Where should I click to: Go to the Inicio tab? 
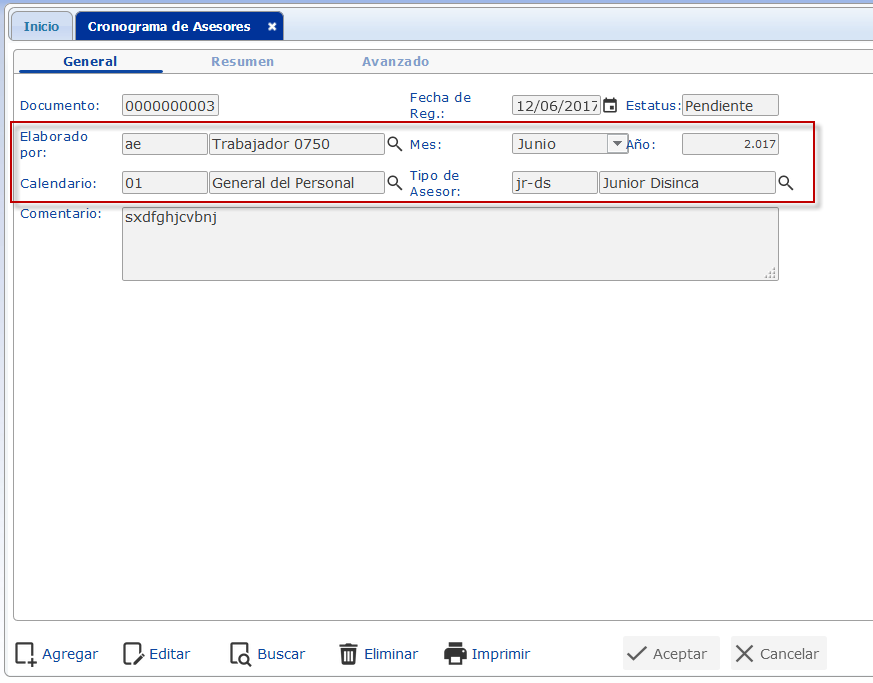(41, 27)
